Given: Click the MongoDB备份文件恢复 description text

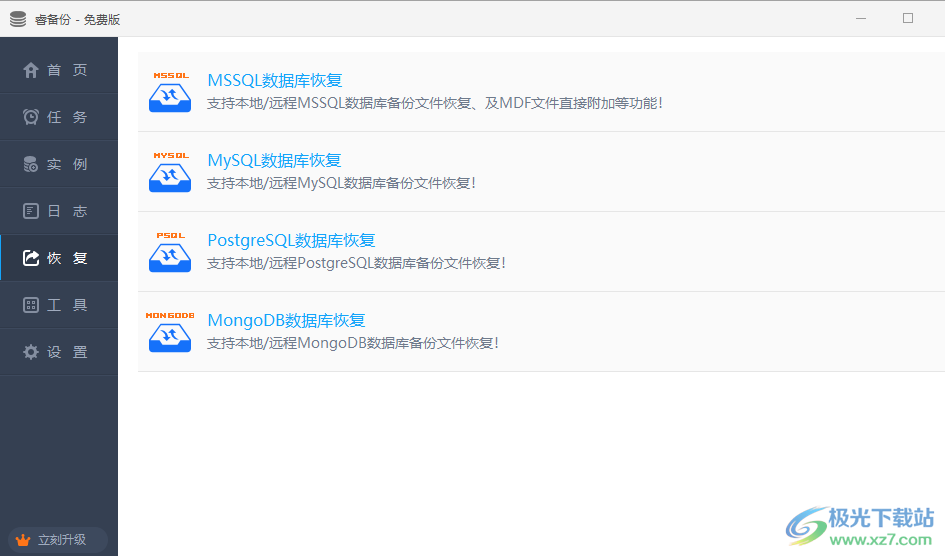Looking at the screenshot, I should pos(353,343).
